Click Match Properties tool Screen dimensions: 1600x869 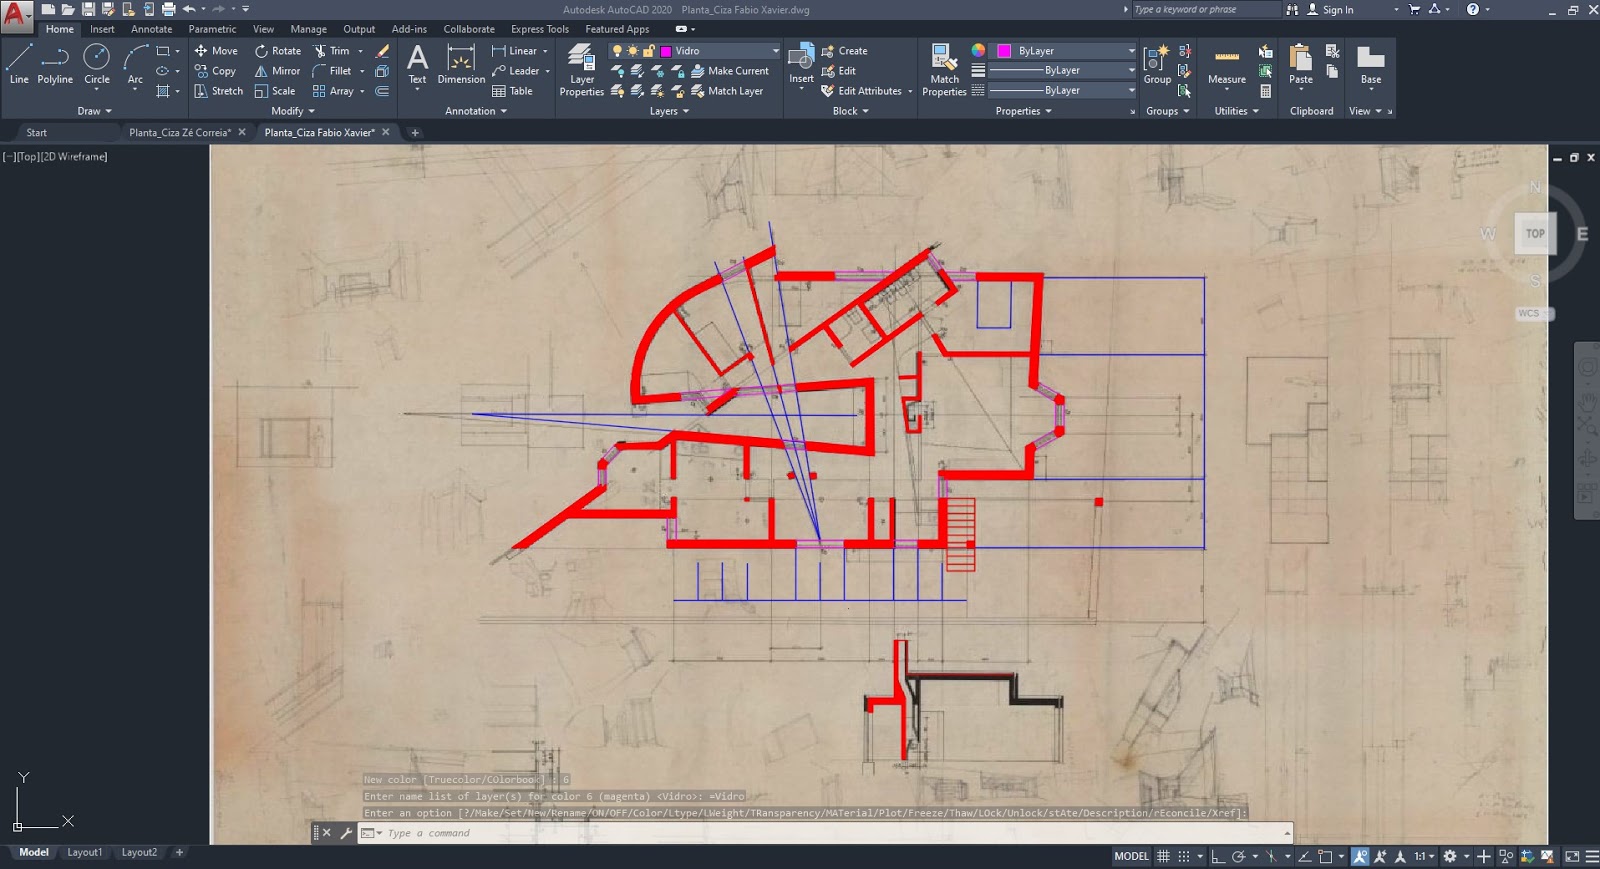(x=944, y=70)
